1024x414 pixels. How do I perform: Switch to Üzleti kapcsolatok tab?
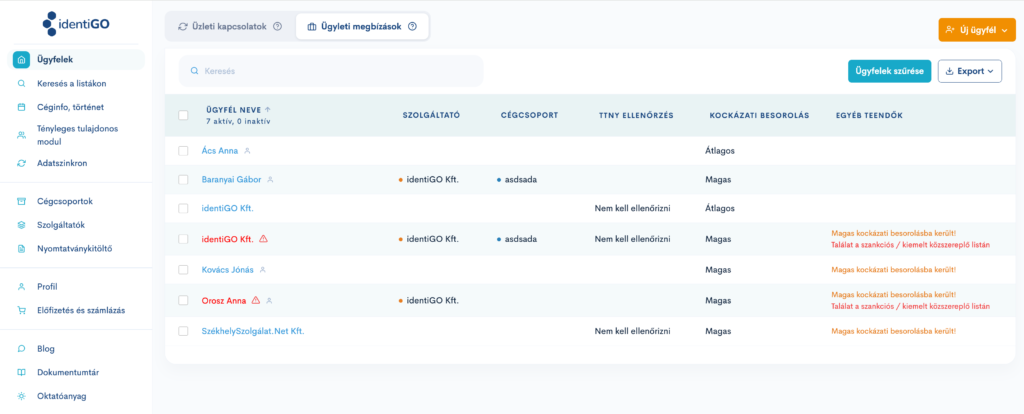point(230,27)
